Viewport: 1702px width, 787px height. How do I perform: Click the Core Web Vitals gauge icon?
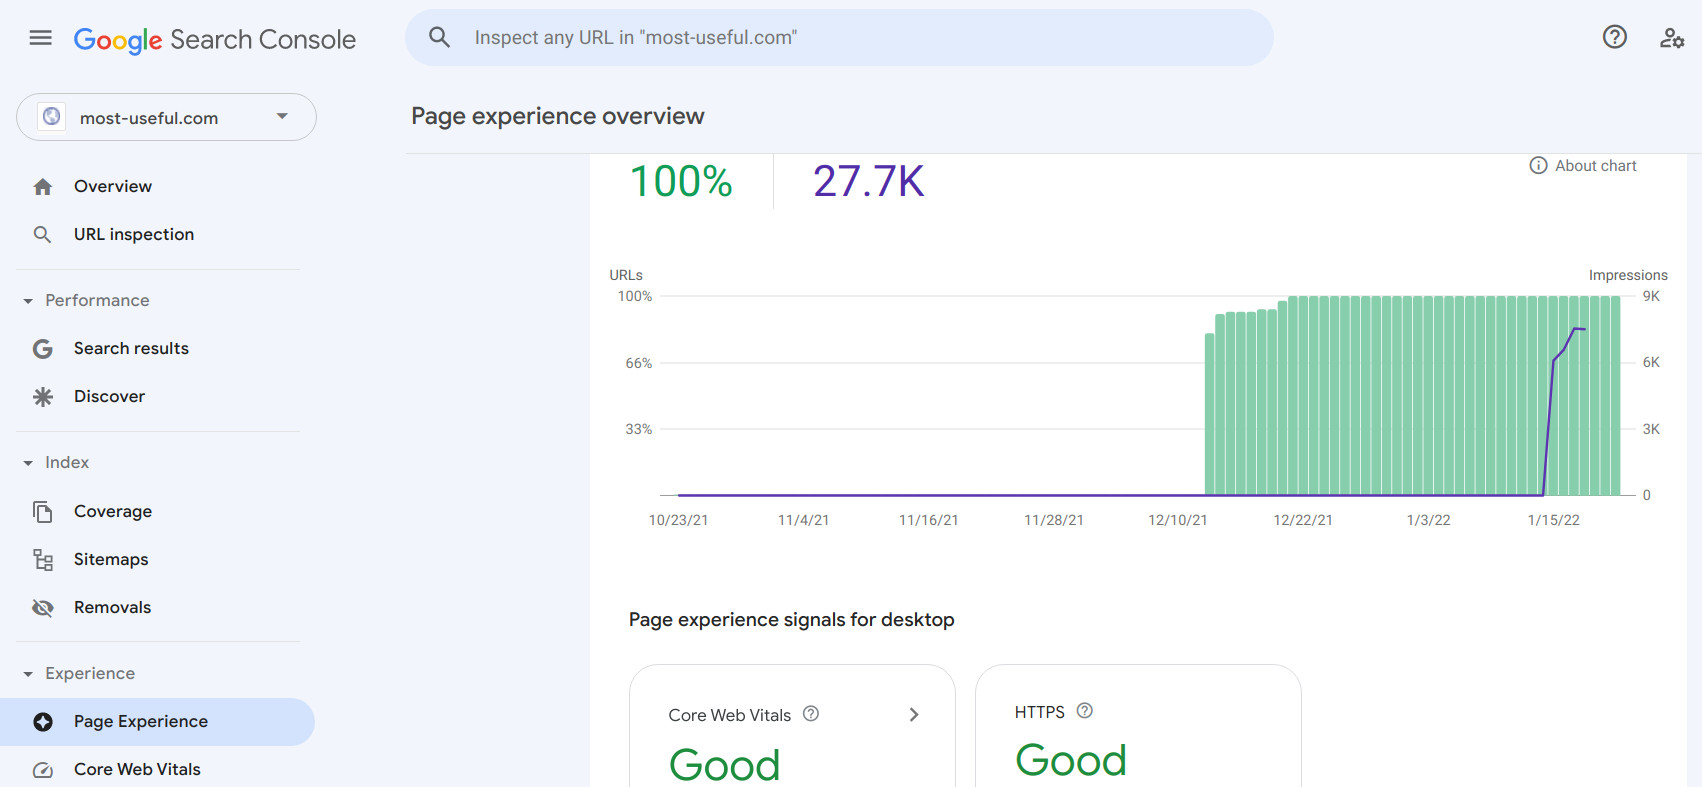(42, 770)
